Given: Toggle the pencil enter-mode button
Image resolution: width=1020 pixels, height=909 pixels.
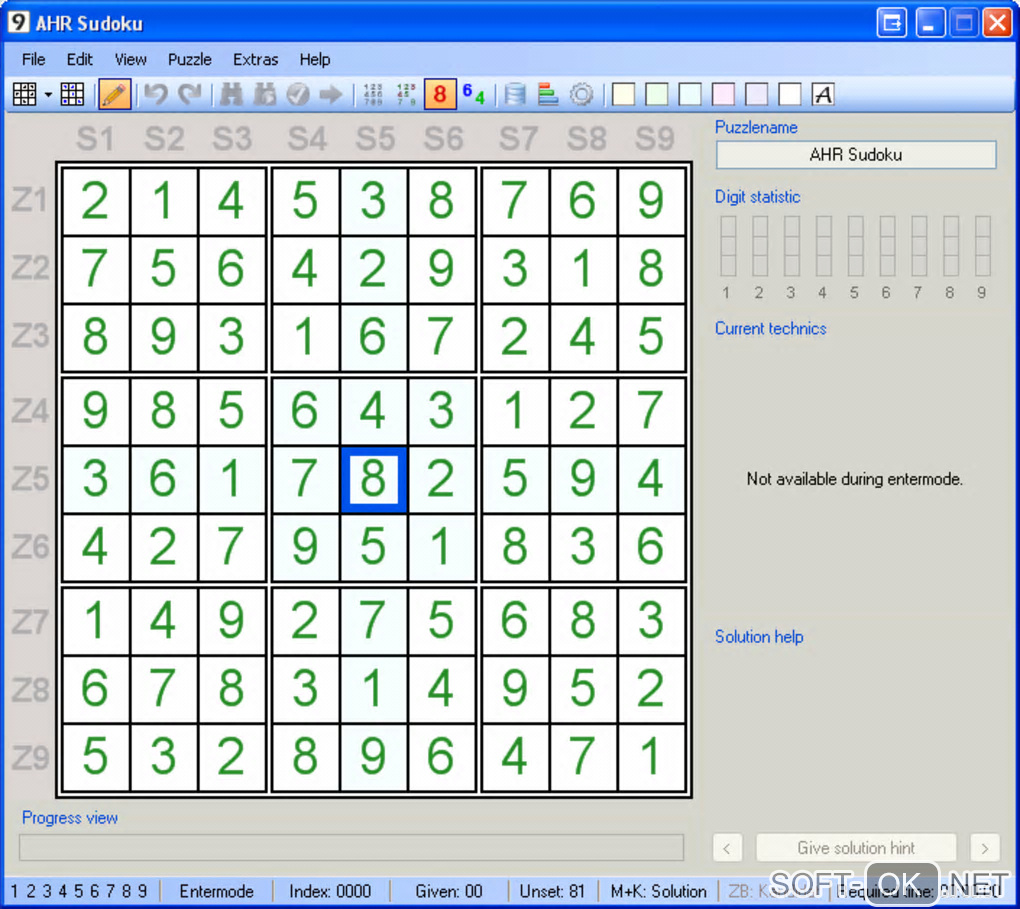Looking at the screenshot, I should [114, 94].
